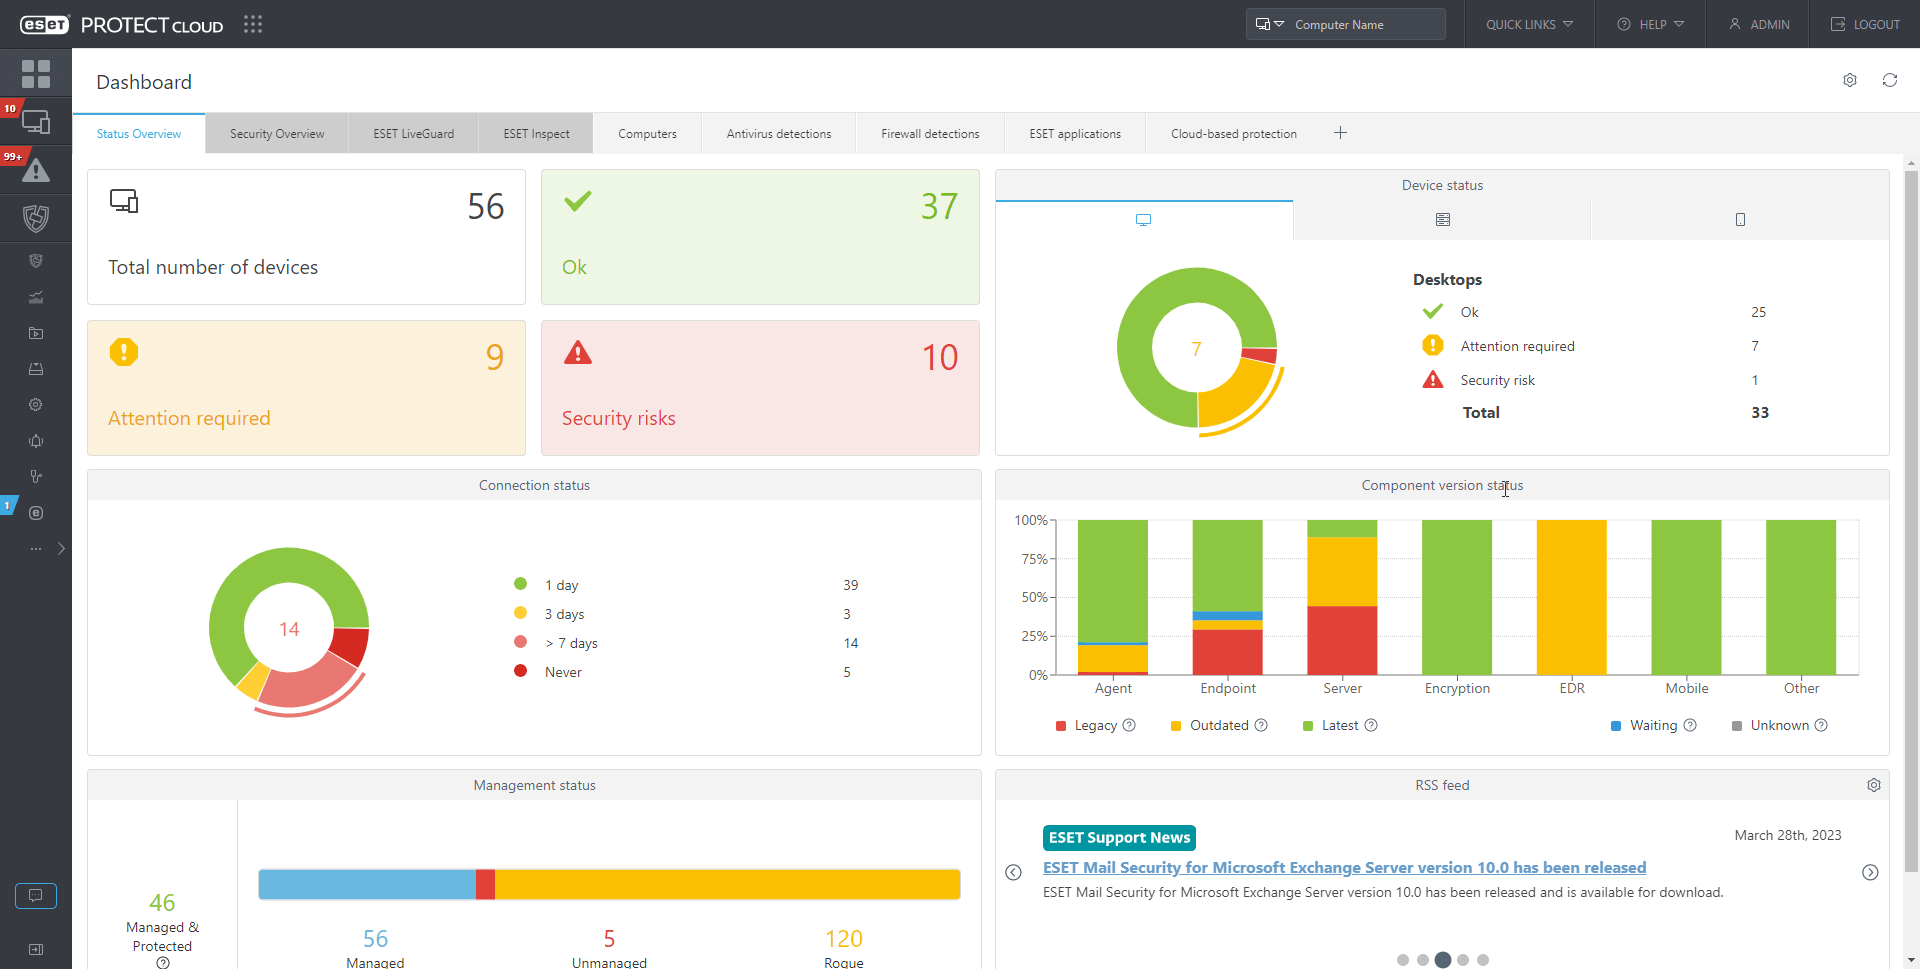
Task: Open the large broken-shield icon in the sidebar
Action: click(x=36, y=218)
